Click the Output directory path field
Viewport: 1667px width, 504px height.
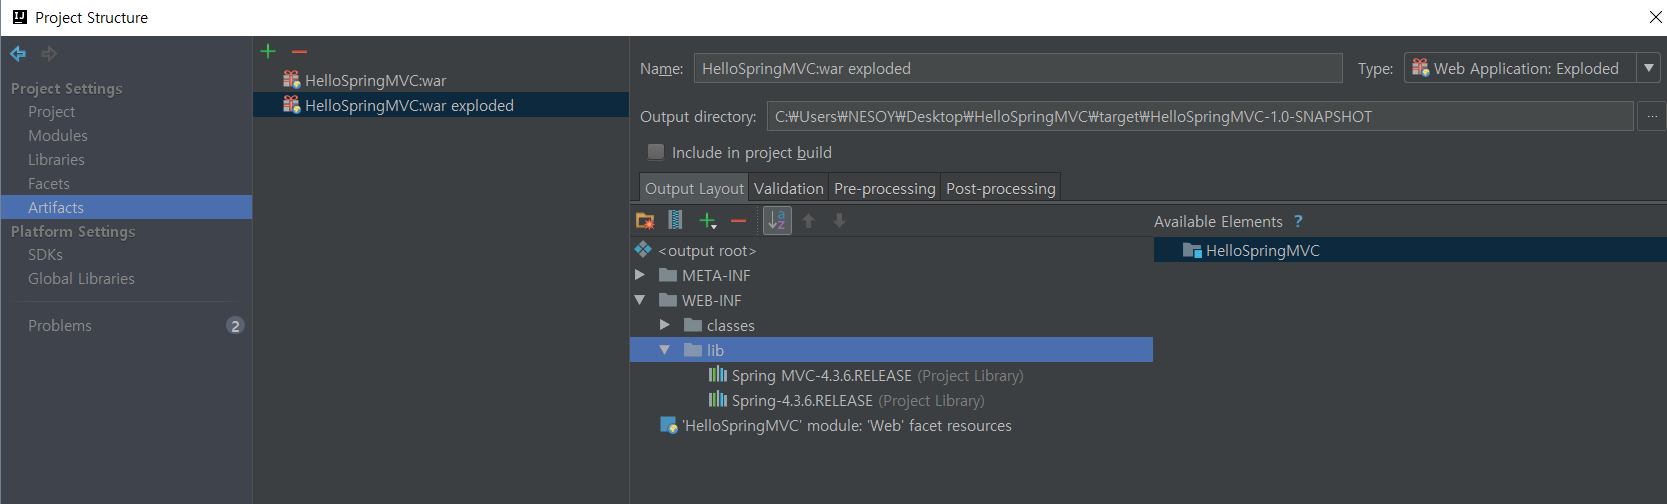point(1200,117)
